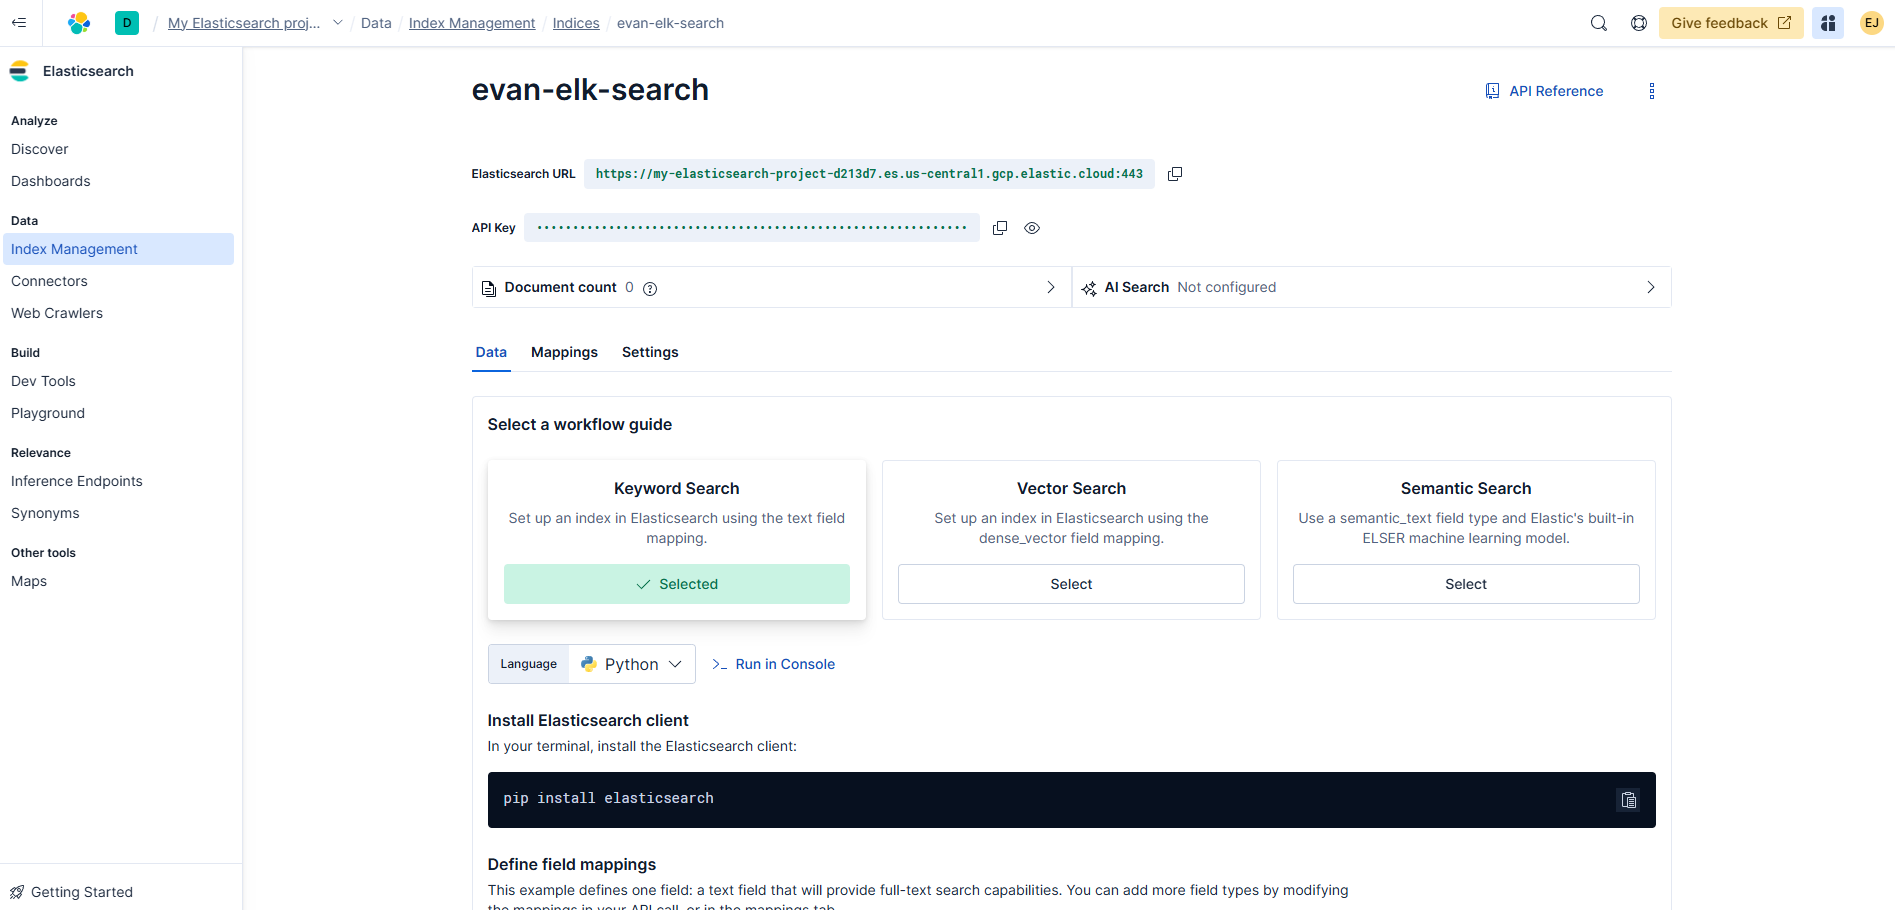Open Dev Tools in the sidebar
The image size is (1895, 910).
click(x=43, y=381)
